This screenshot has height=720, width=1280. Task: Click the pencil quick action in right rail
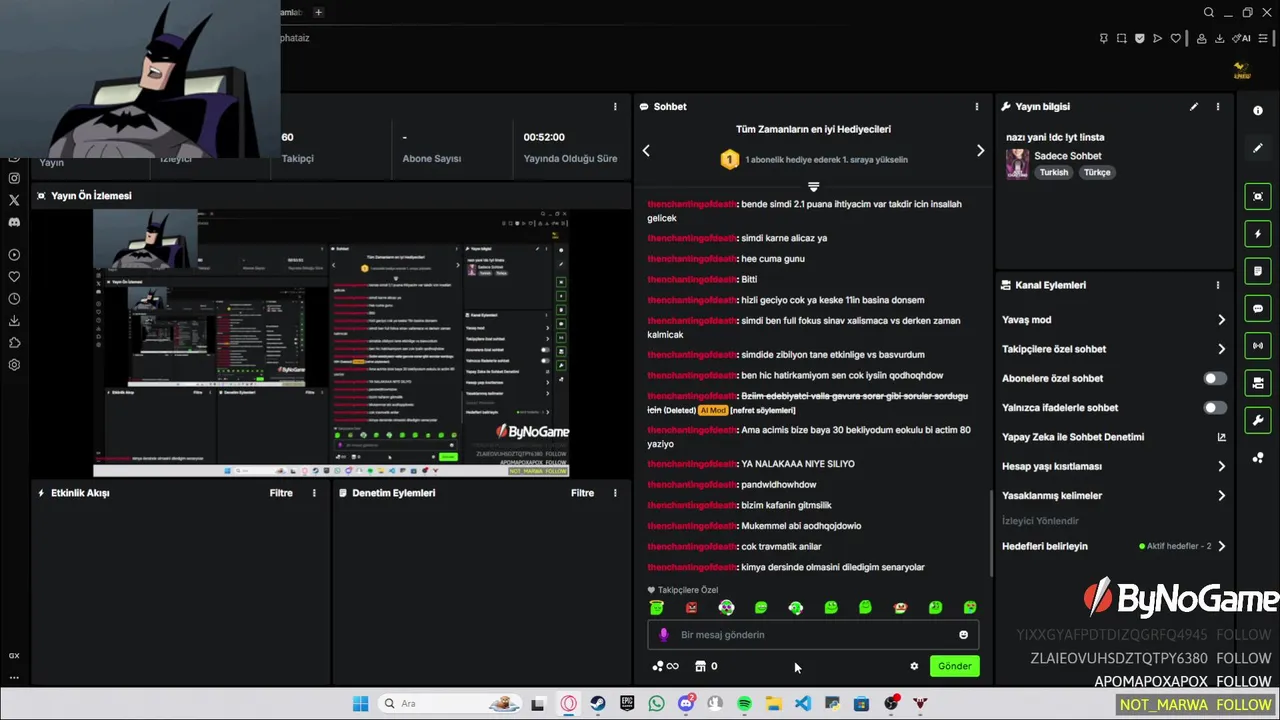click(x=1258, y=148)
